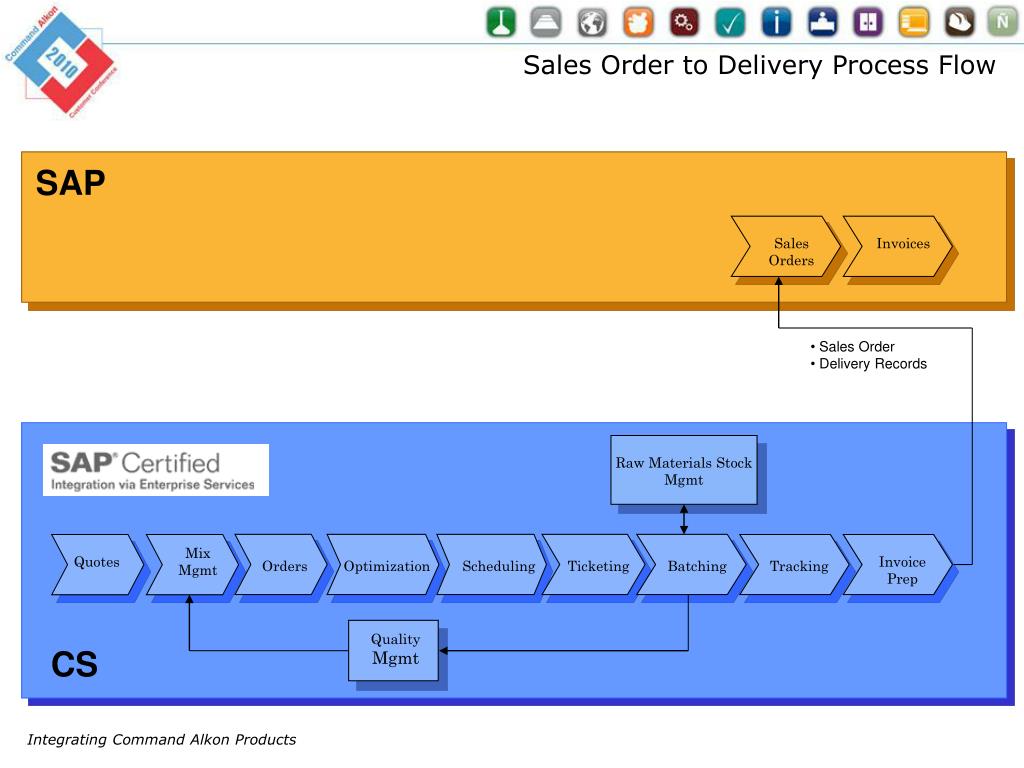Open the brown hard hat icon
This screenshot has height=768, width=1024.
click(960, 22)
